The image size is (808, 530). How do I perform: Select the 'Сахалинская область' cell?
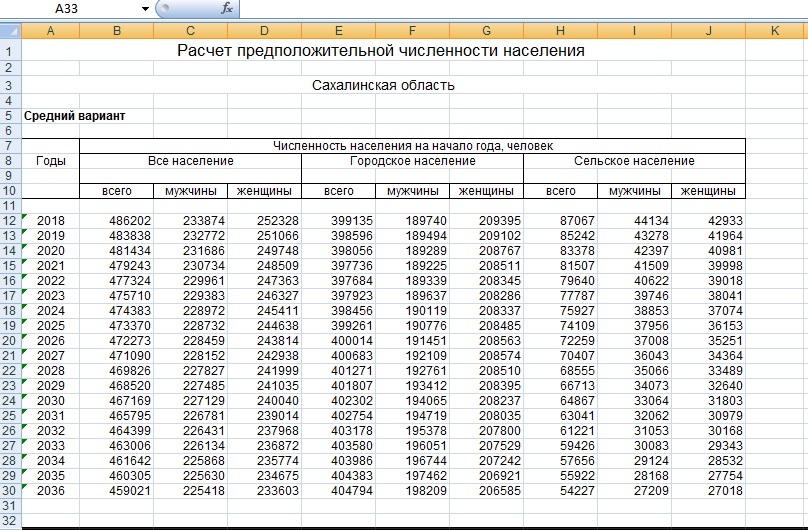tap(383, 85)
